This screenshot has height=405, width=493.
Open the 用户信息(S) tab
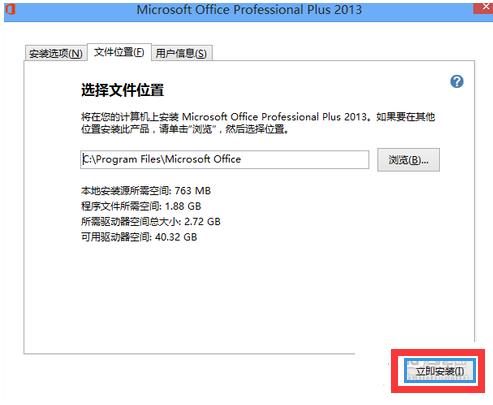181,53
